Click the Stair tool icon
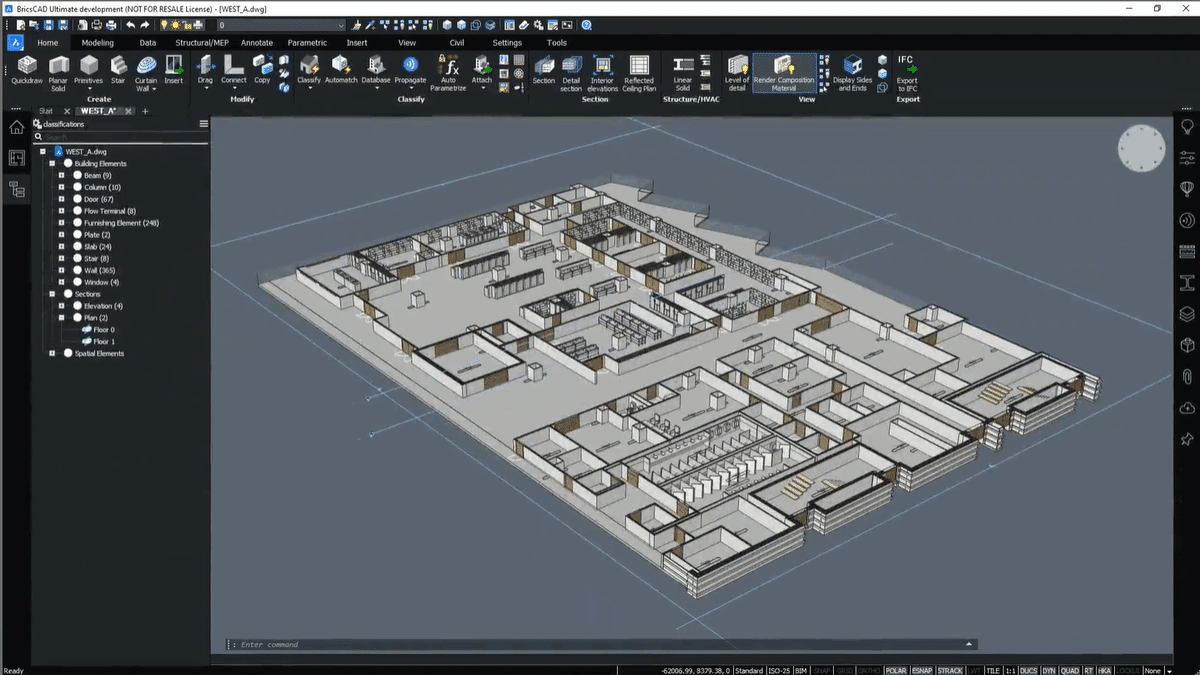 tap(118, 67)
